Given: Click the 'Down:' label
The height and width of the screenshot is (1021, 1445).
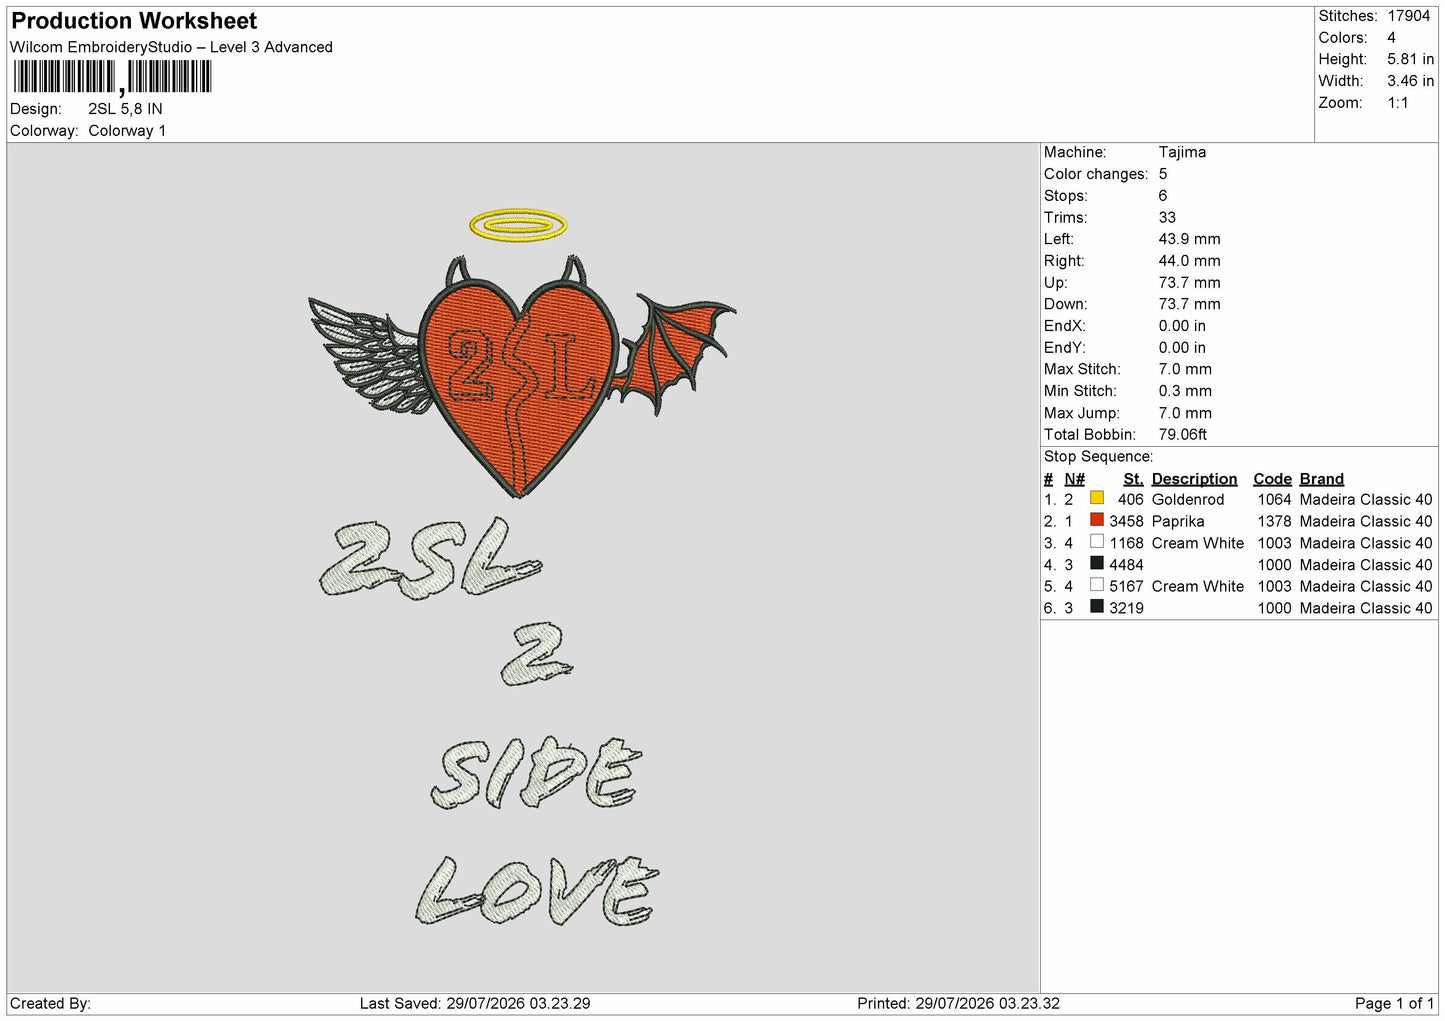Looking at the screenshot, I should coord(1065,305).
